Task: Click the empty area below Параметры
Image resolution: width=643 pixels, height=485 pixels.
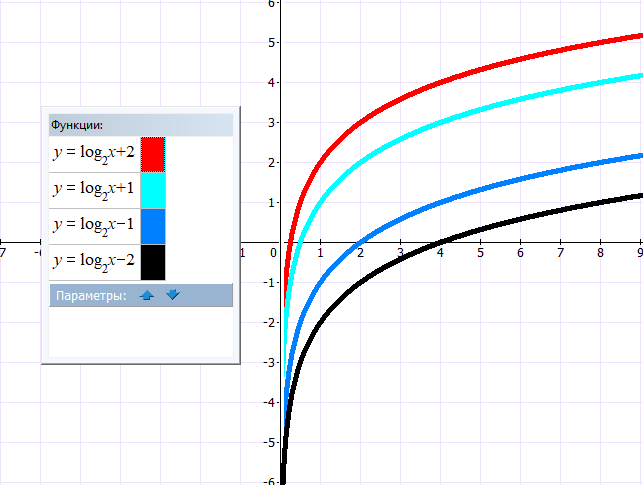Action: pos(140,333)
